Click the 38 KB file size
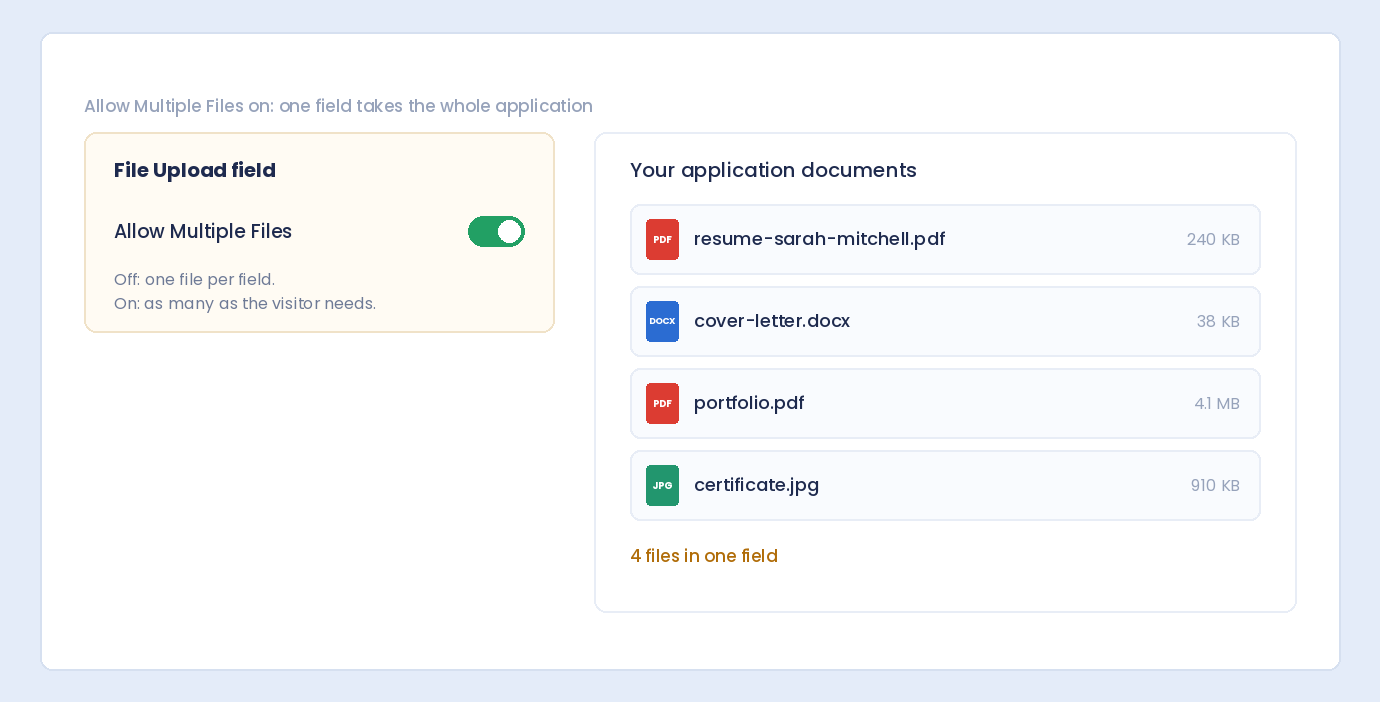1380x702 pixels. [1218, 322]
